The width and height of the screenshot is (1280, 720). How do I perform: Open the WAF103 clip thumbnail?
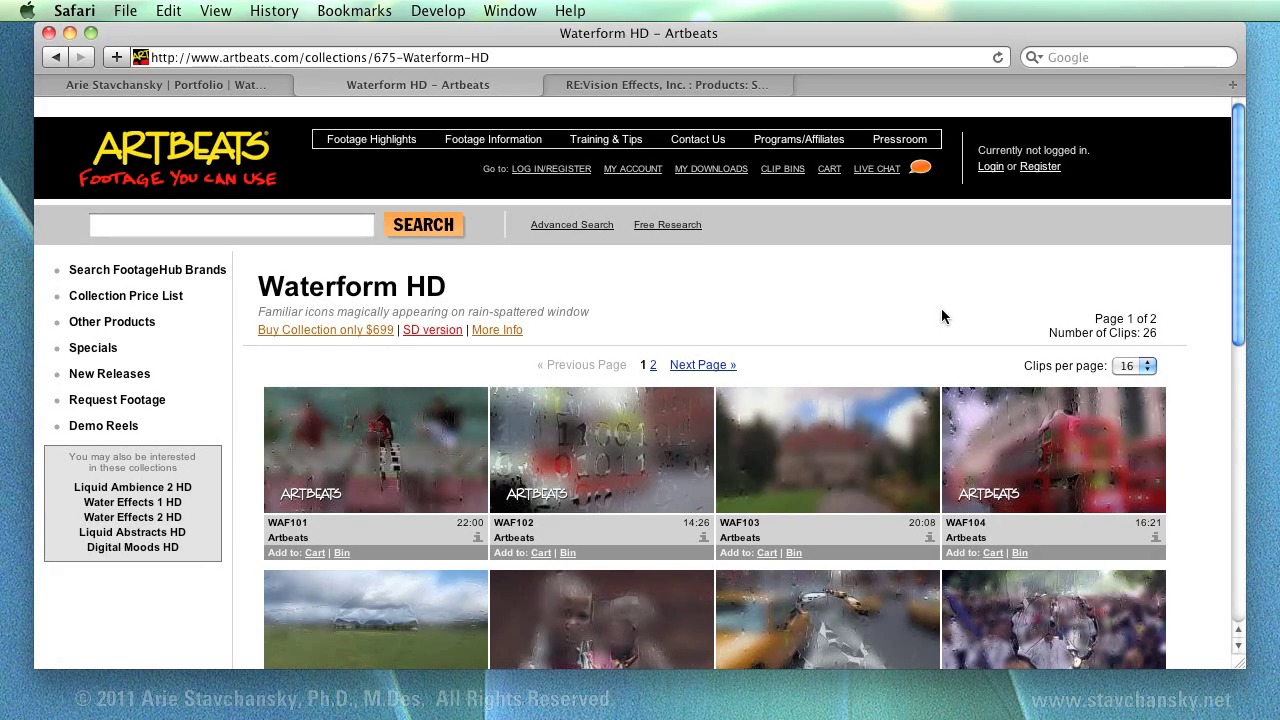[828, 450]
